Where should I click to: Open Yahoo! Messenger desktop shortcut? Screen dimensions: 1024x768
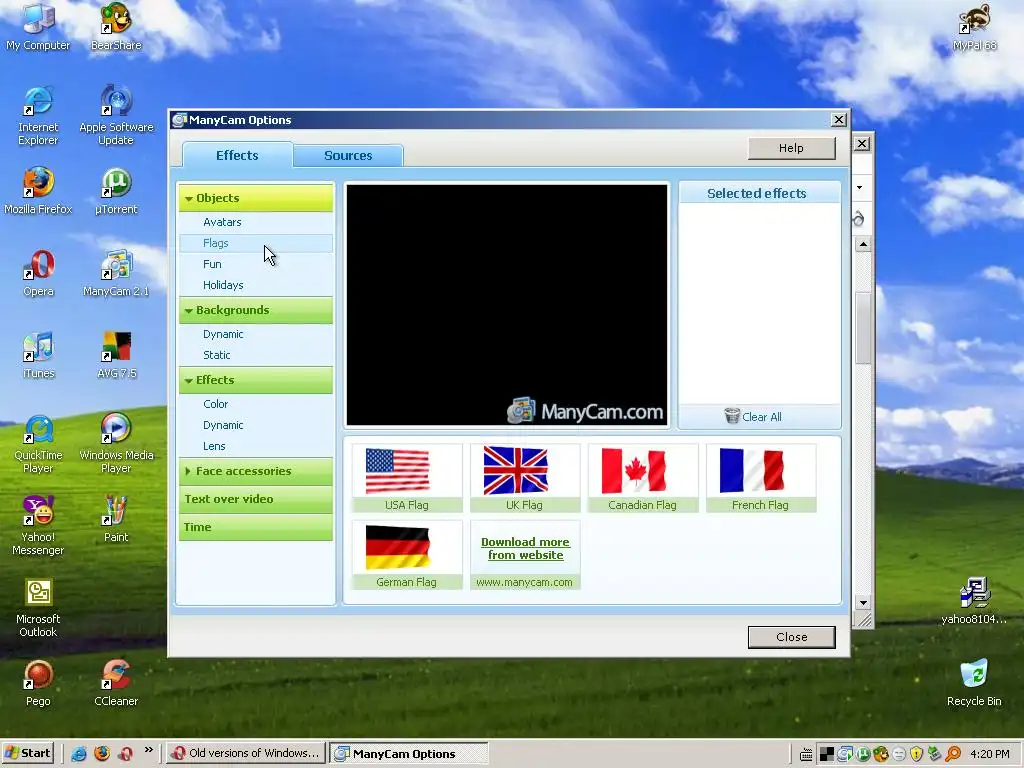(38, 526)
